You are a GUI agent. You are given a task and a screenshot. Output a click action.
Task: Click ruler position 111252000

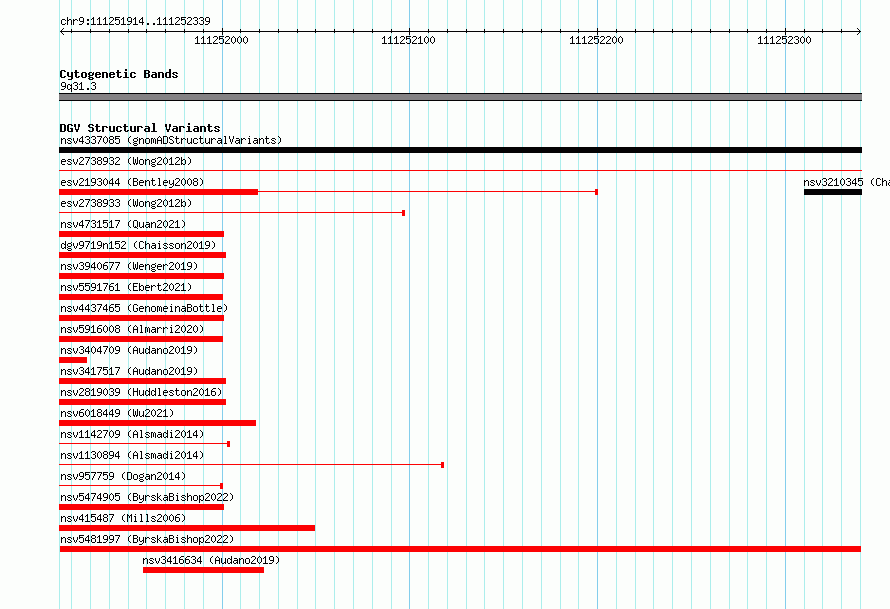221,40
